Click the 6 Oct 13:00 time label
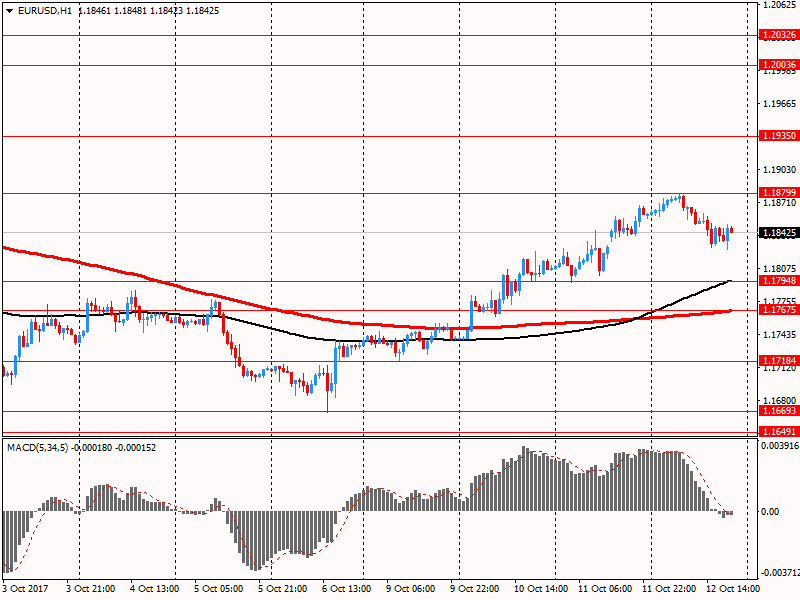 tap(347, 589)
